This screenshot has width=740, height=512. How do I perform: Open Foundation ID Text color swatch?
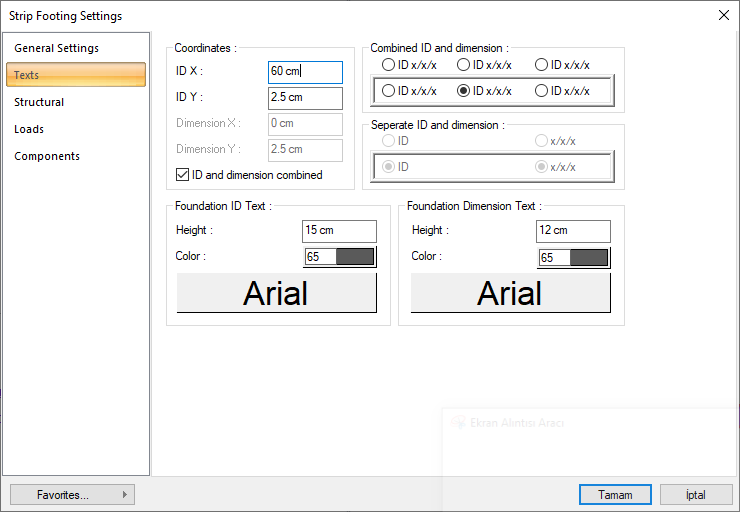click(340, 257)
